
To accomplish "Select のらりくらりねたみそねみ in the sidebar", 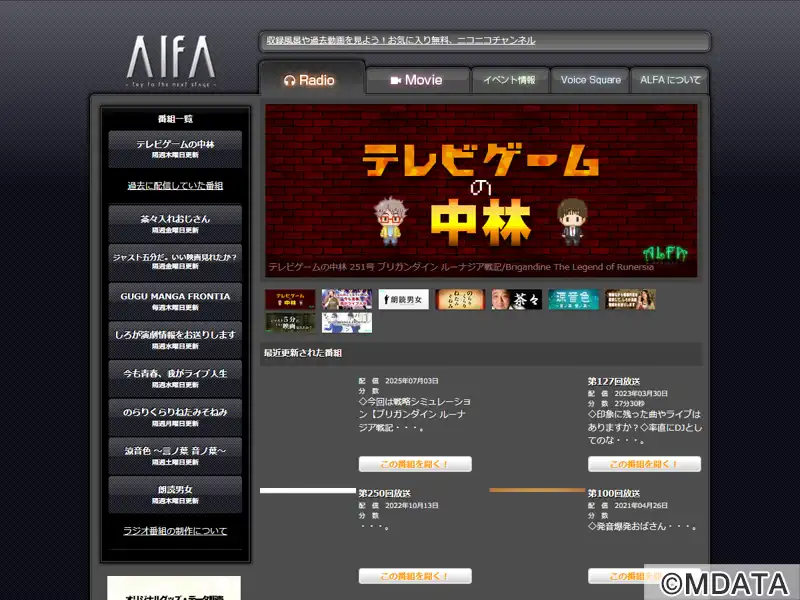I will point(175,417).
